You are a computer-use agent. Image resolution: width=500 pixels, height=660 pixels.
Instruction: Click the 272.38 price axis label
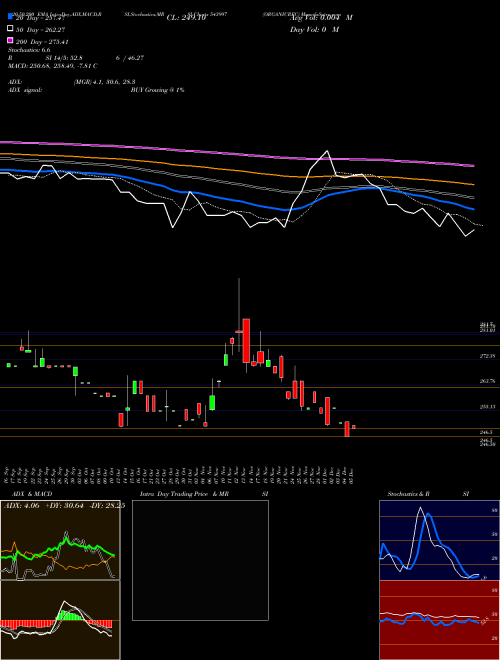click(x=488, y=356)
